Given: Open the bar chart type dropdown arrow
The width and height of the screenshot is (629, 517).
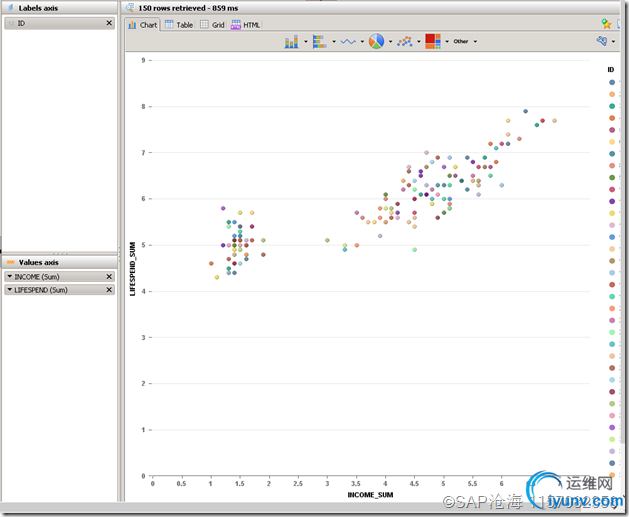Looking at the screenshot, I should click(306, 41).
